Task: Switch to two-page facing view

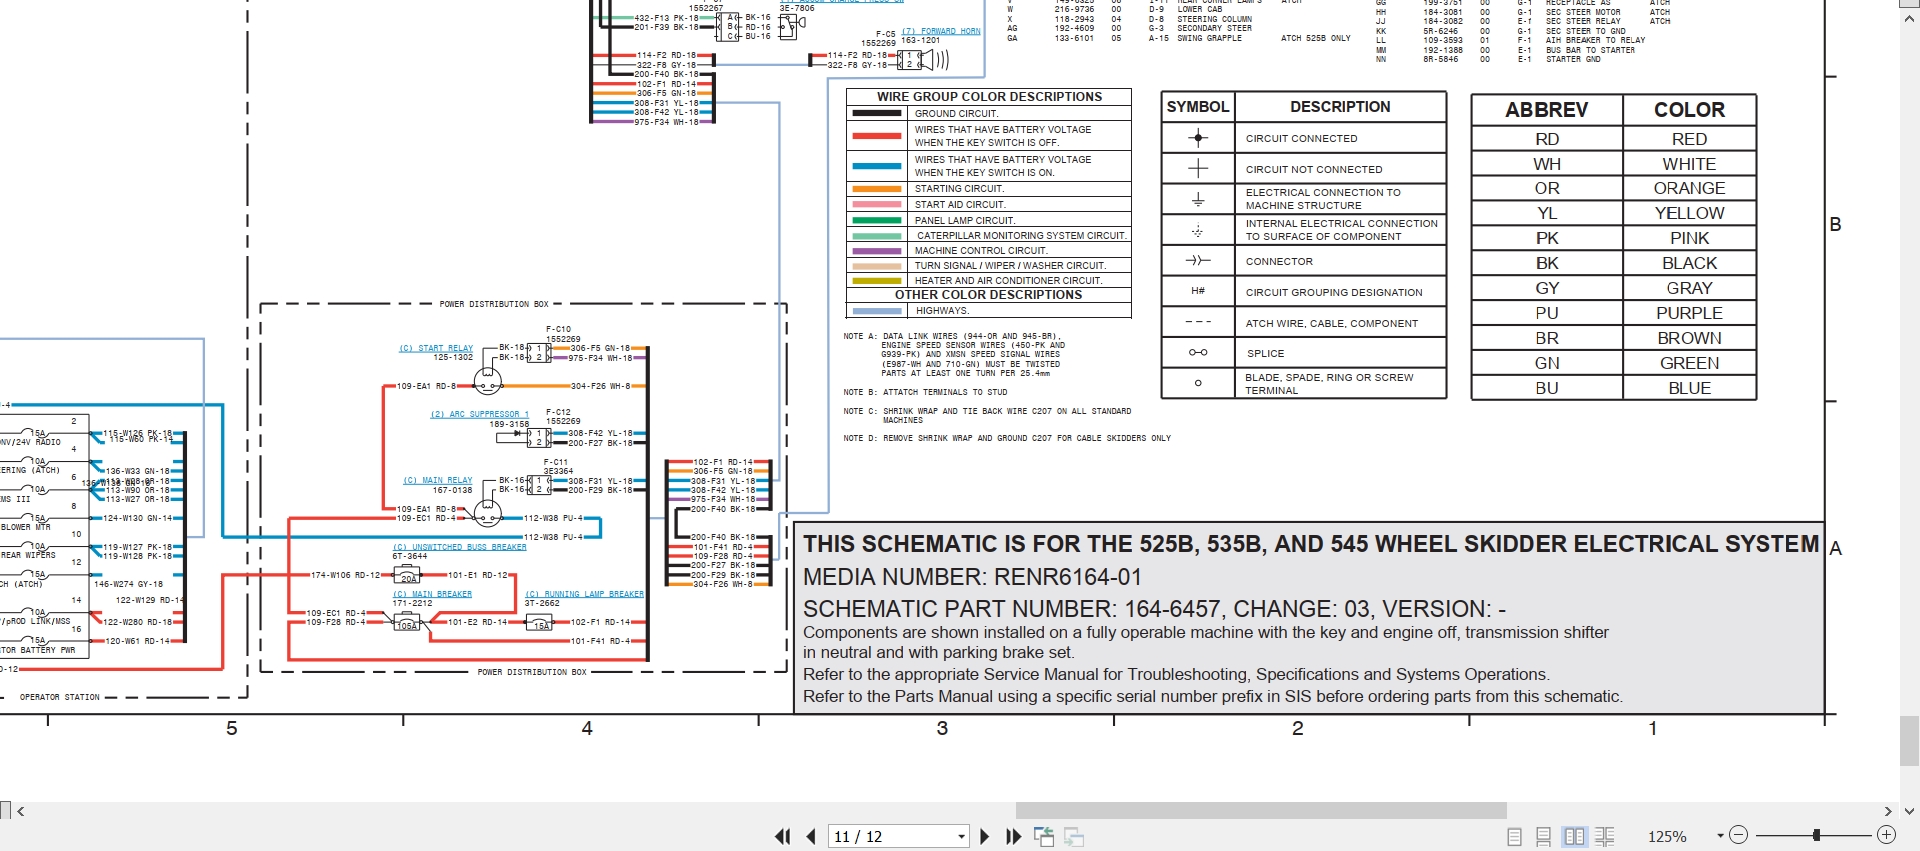Action: point(1575,837)
